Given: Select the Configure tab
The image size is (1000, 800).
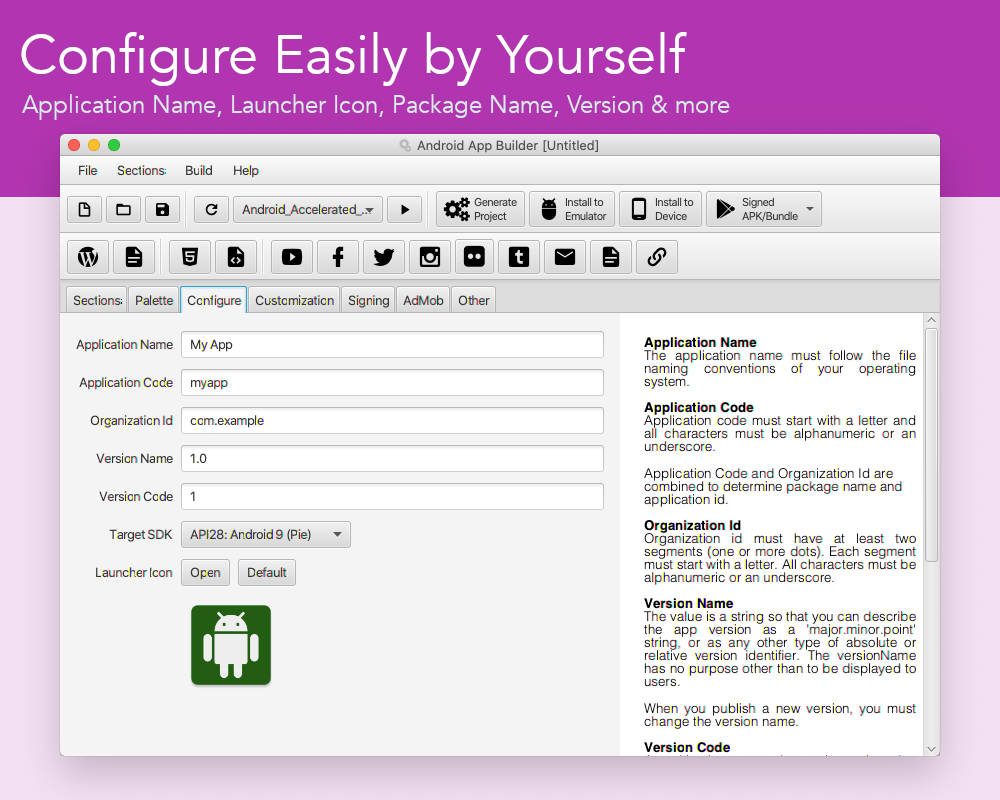Looking at the screenshot, I should tap(214, 300).
